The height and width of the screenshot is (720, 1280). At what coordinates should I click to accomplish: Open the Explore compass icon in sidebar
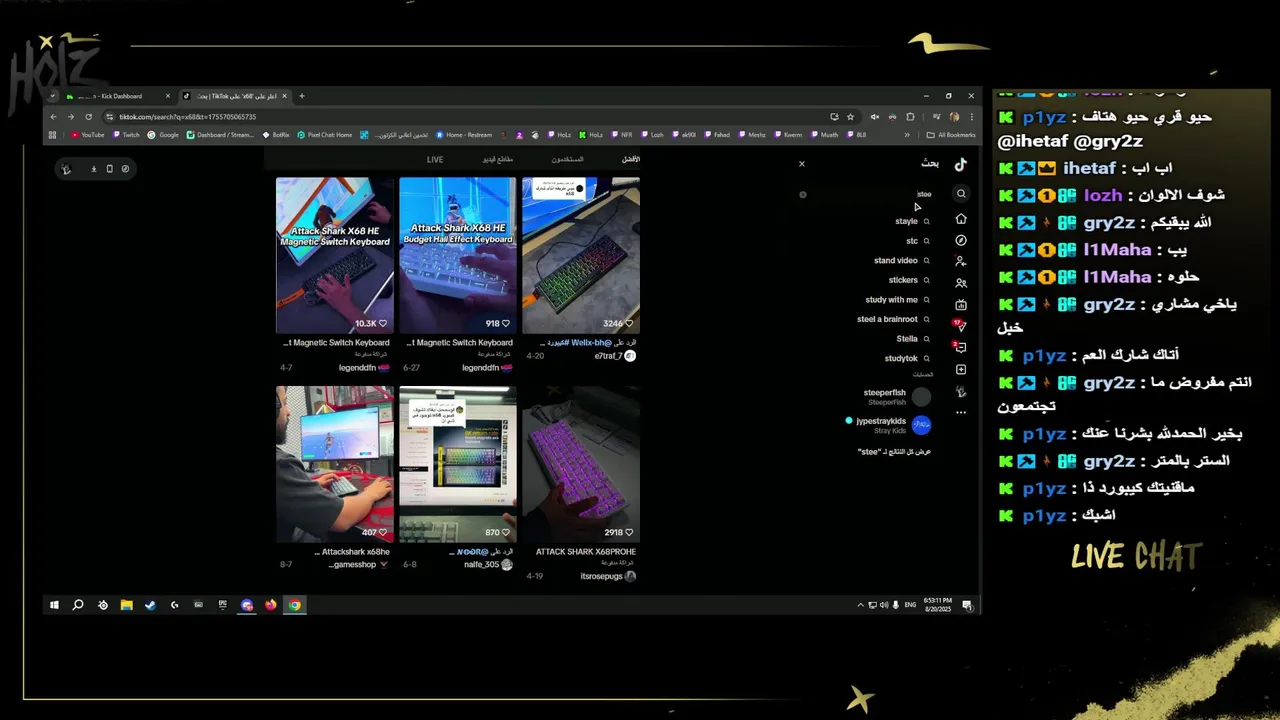961,241
